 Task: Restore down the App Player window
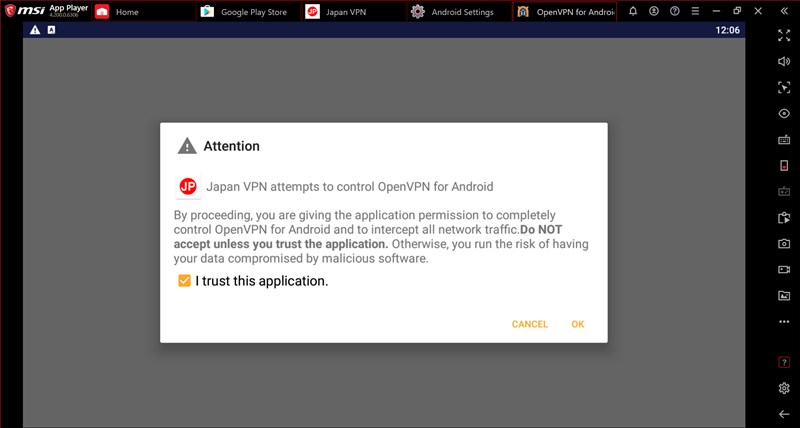pyautogui.click(x=737, y=11)
